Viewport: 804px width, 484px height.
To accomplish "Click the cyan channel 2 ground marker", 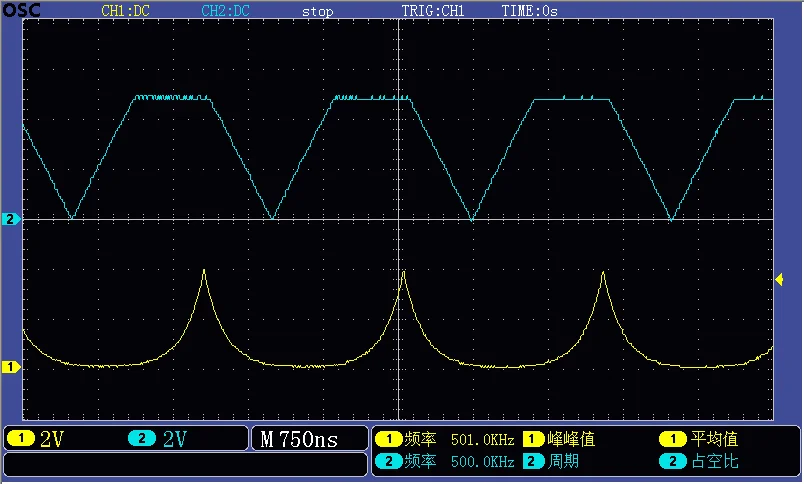I will click(10, 219).
